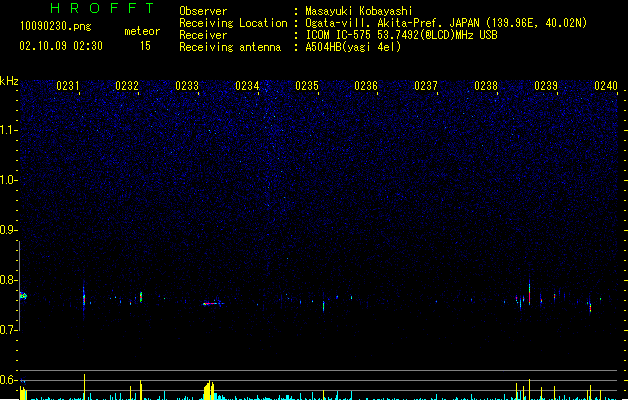Image resolution: width=629 pixels, height=400 pixels.
Task: Click the 0.7 kHz axis label
Action: pos(9,330)
